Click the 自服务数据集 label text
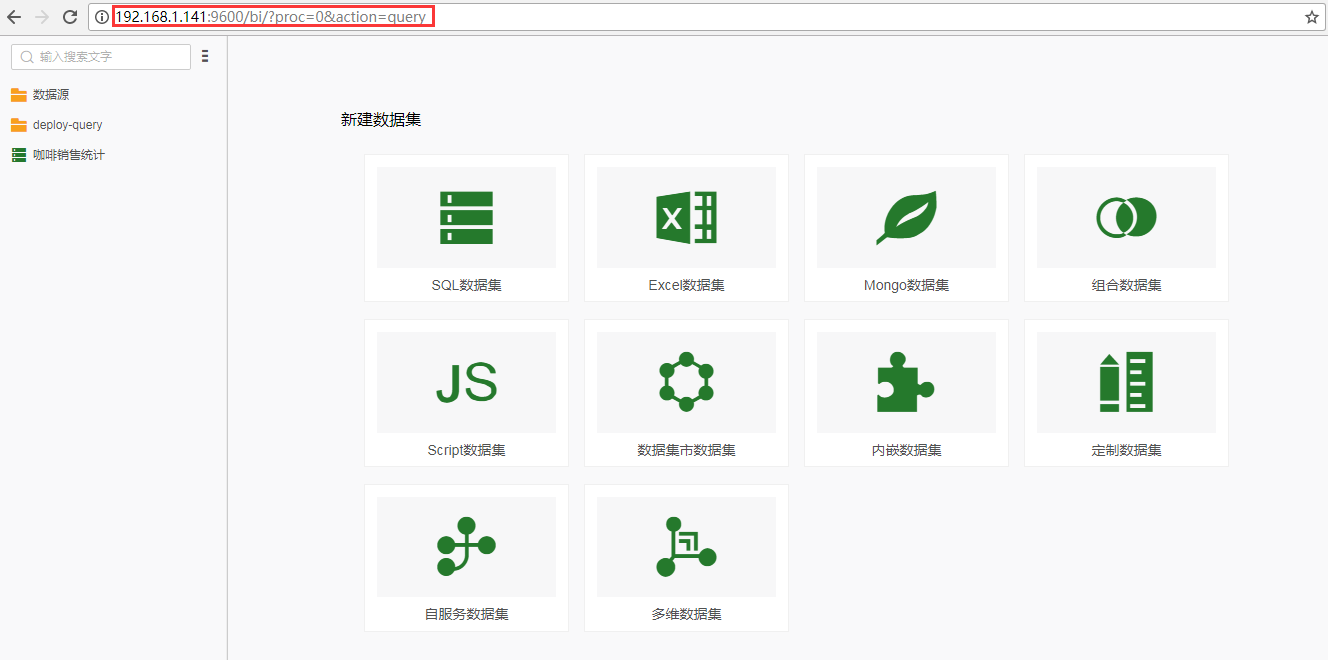This screenshot has height=660, width=1328. [466, 614]
